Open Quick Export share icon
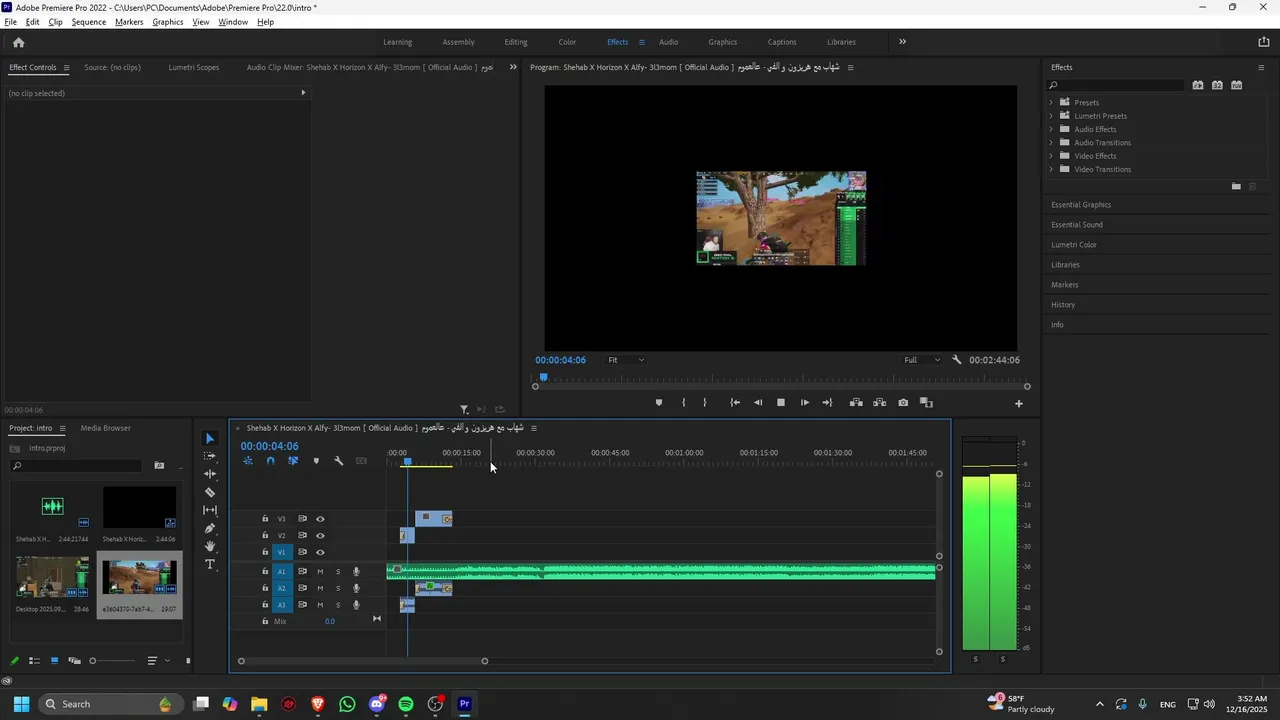The height and width of the screenshot is (720, 1280). [1264, 42]
